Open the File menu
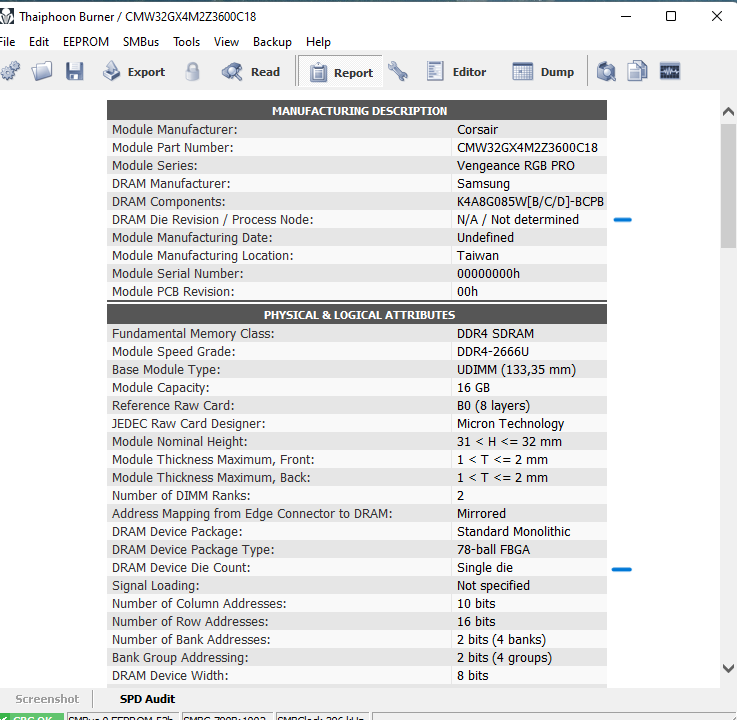Image resolution: width=737 pixels, height=720 pixels. 8,42
